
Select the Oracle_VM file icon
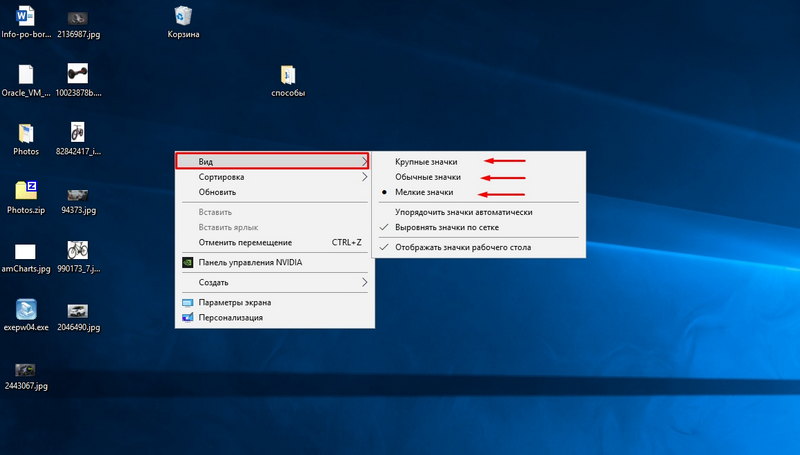(26, 75)
